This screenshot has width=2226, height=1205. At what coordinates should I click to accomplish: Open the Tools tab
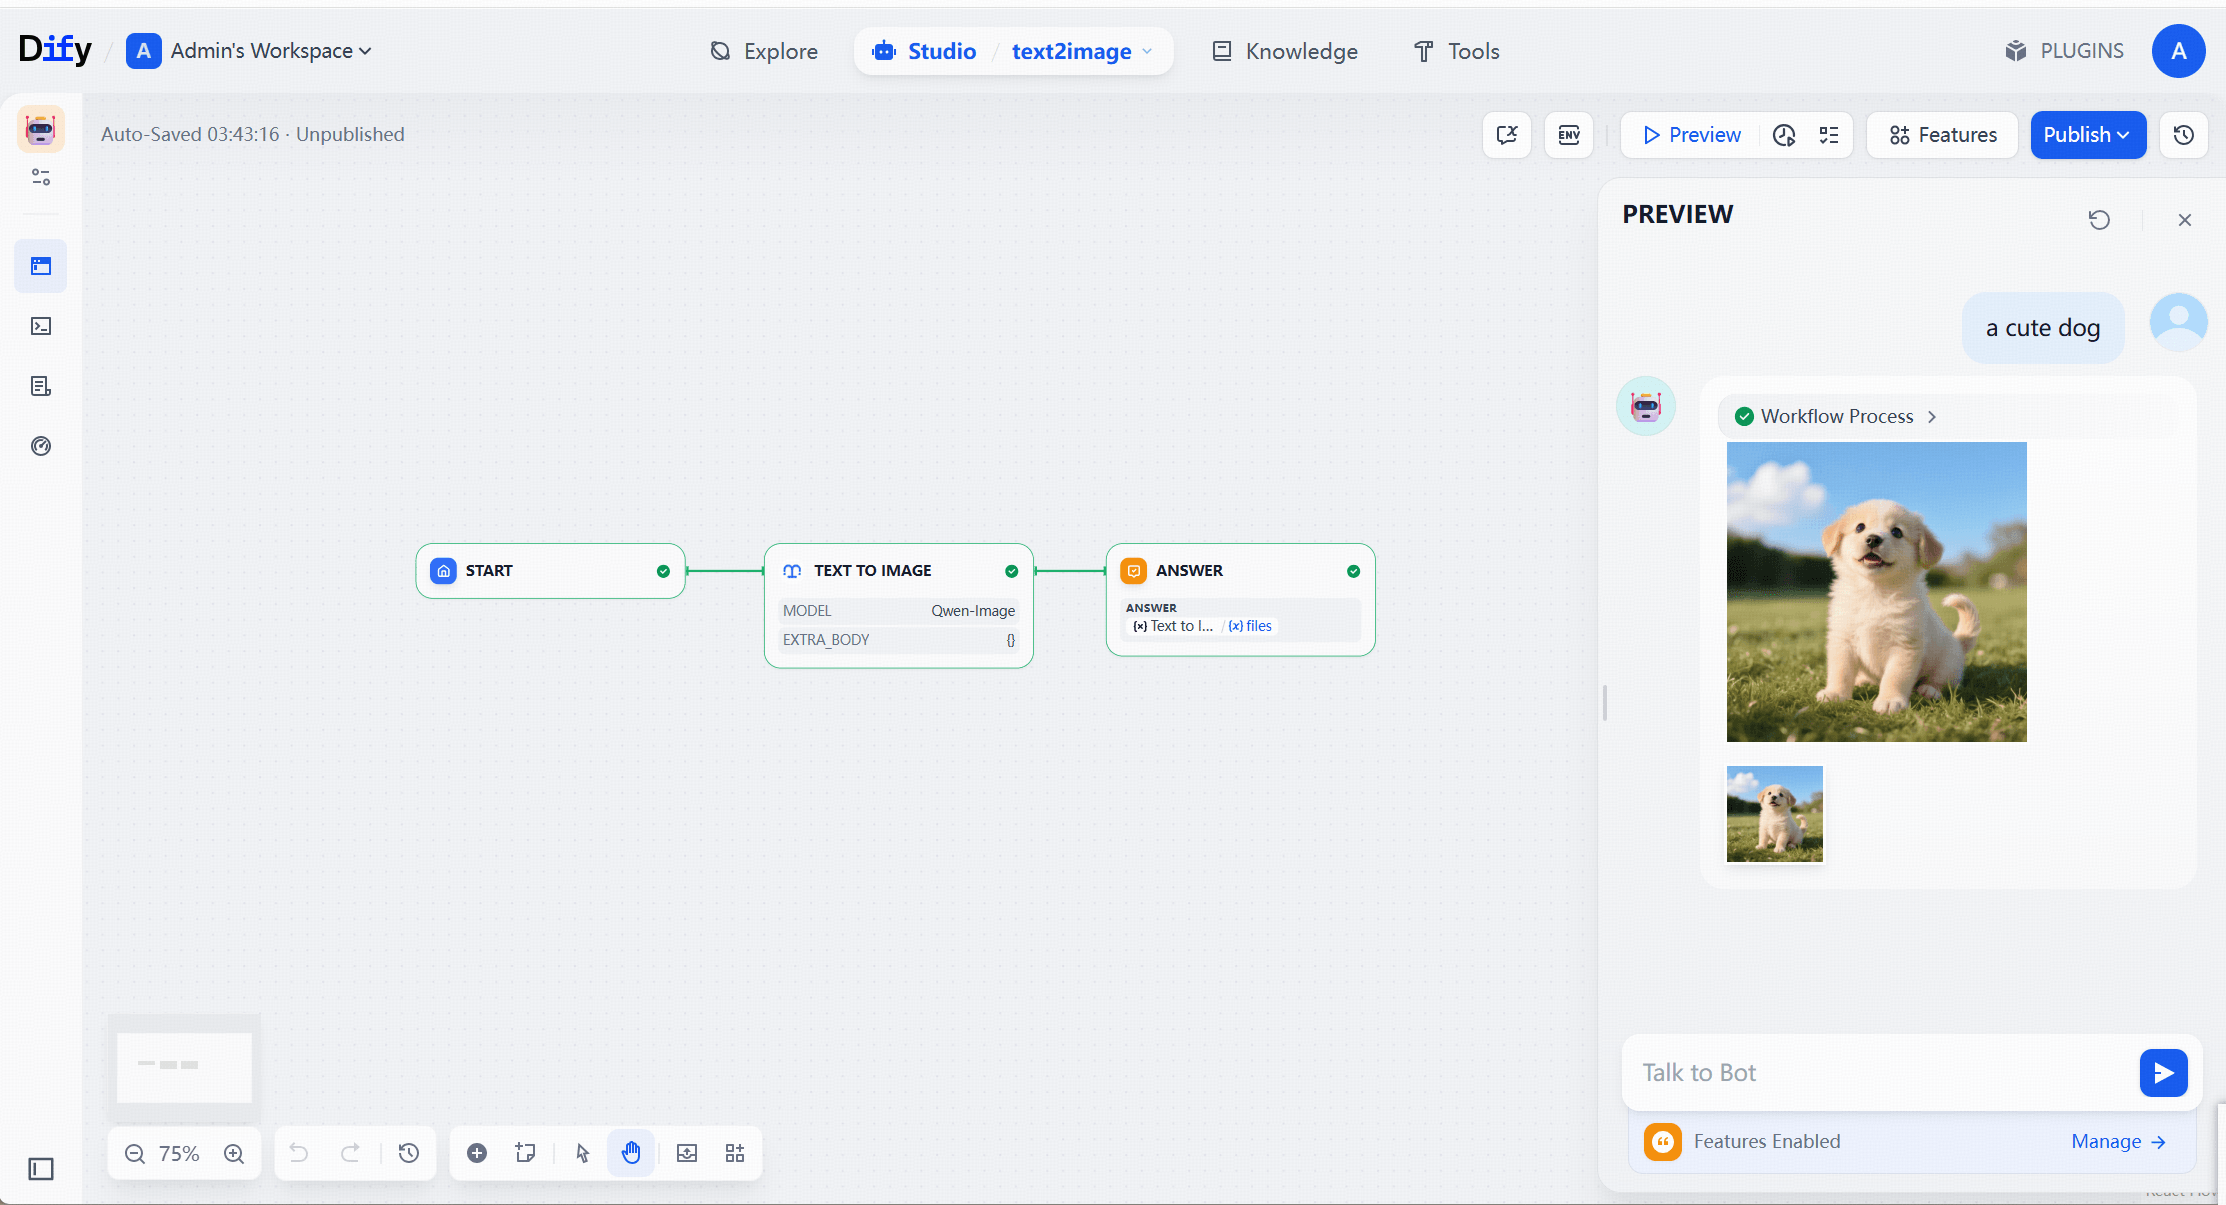(1456, 51)
